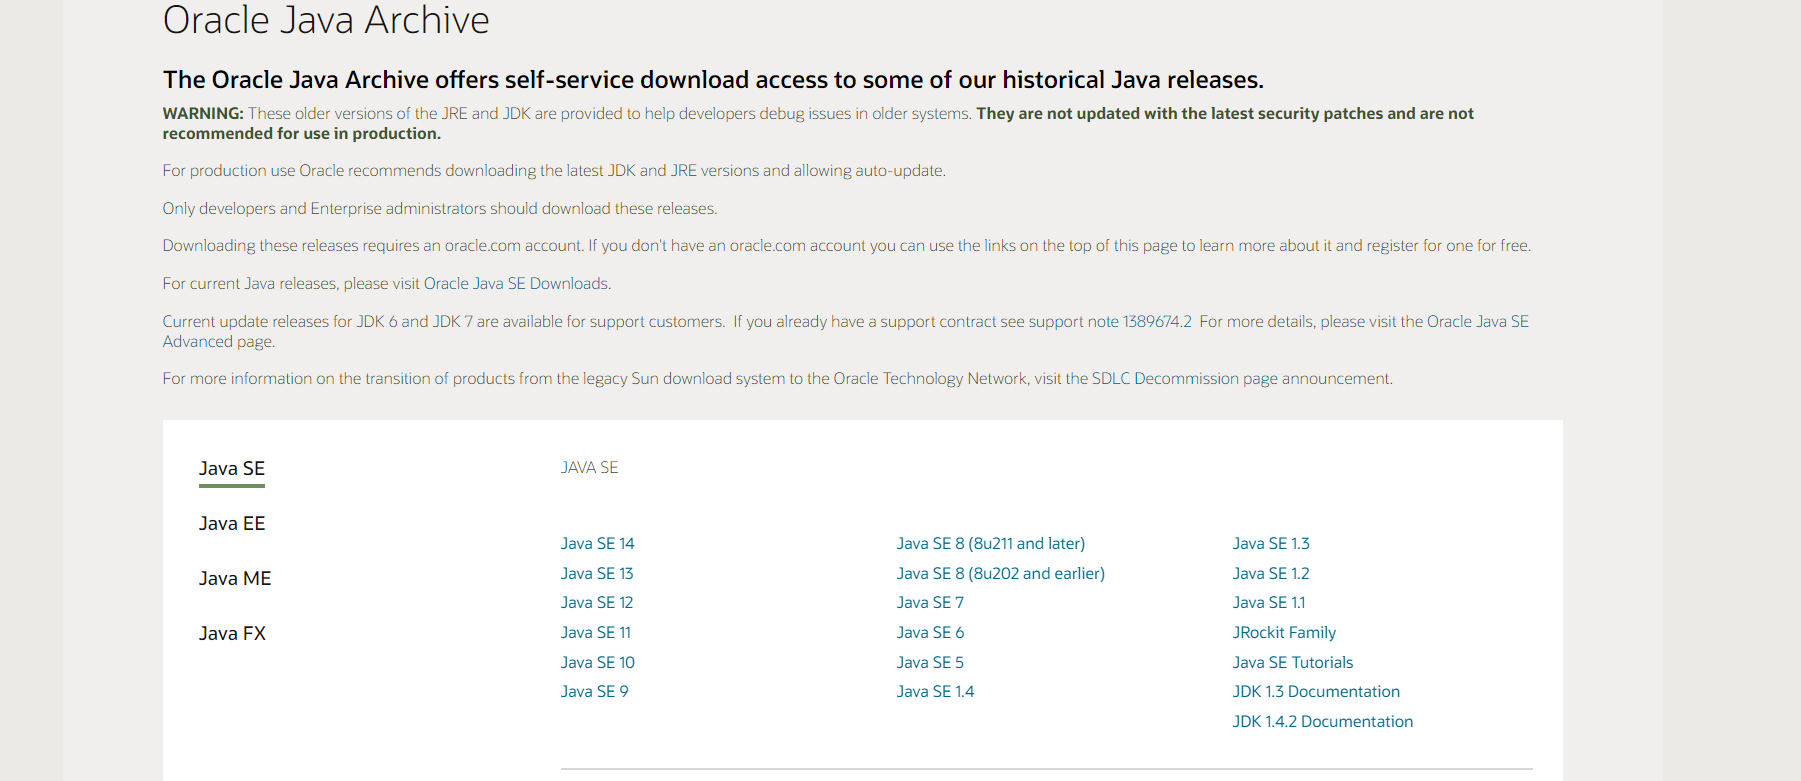Click the Java SE 9 link
The height and width of the screenshot is (781, 1801).
tap(594, 692)
